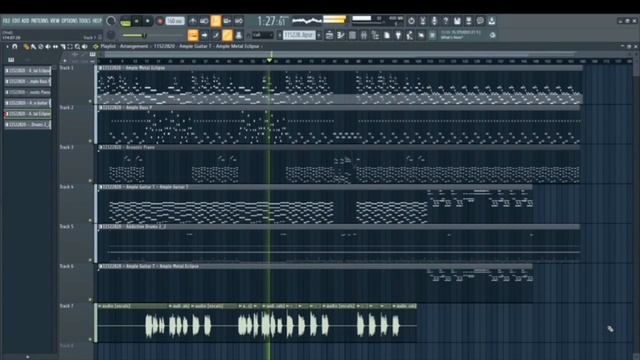Viewport: 640px width, 360px height.
Task: Select the Zoom magnifier tool in playlist
Action: point(77,47)
